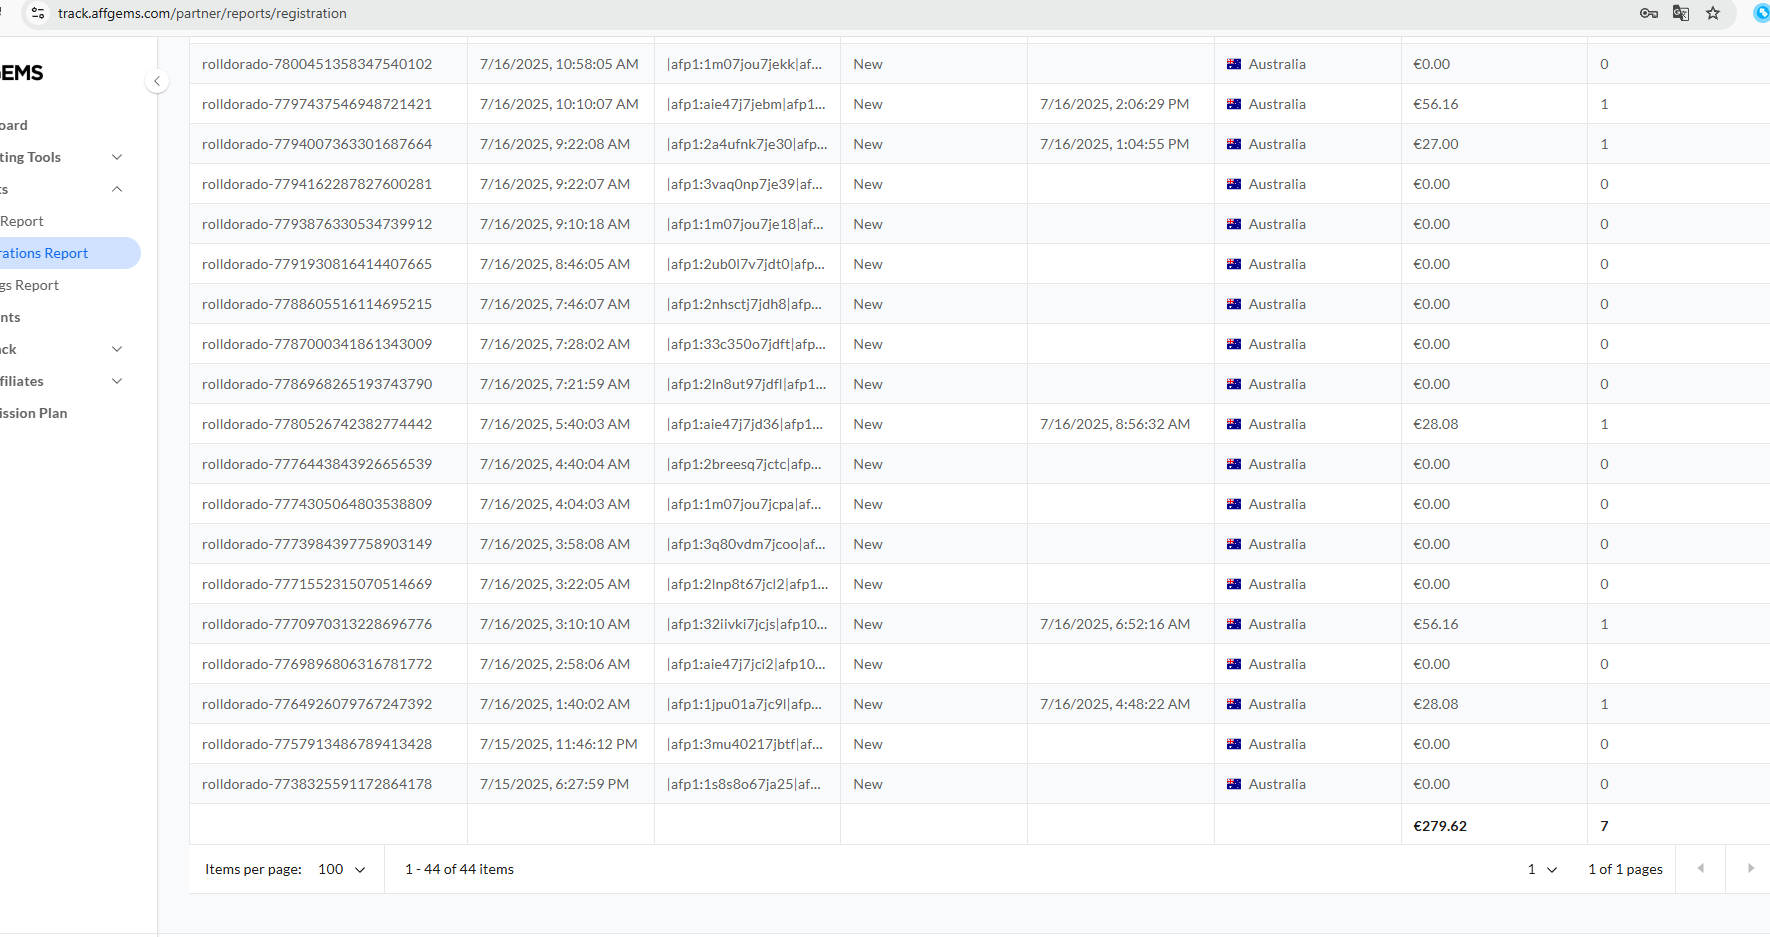Screen dimensions: 1770x937
Task: Click the total deposit count 7
Action: 1604,826
